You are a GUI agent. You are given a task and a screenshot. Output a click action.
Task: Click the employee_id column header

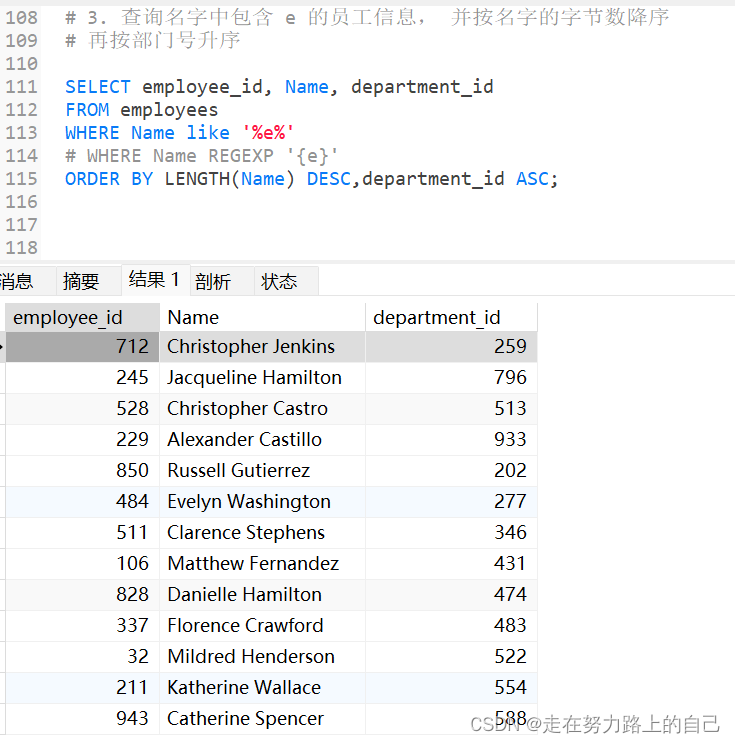(x=82, y=317)
